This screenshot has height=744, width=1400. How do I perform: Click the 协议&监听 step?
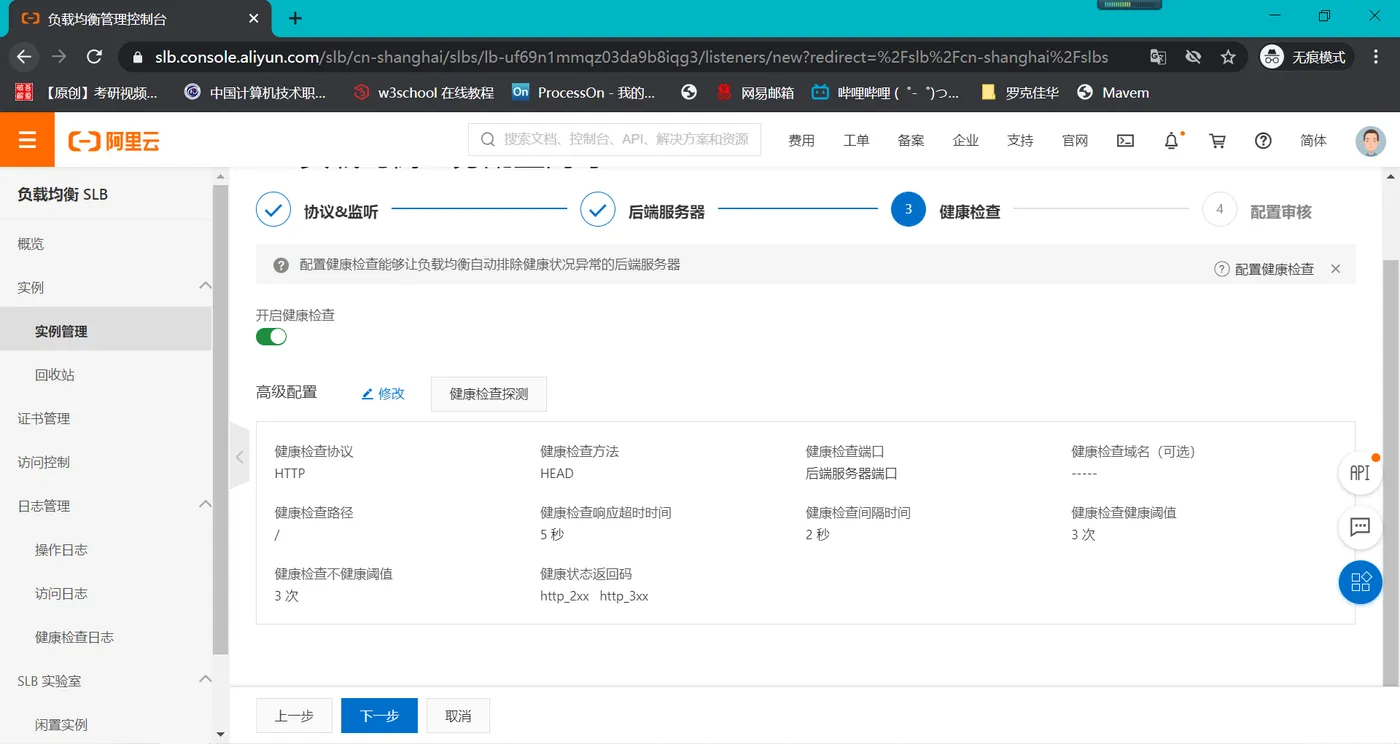coord(318,211)
